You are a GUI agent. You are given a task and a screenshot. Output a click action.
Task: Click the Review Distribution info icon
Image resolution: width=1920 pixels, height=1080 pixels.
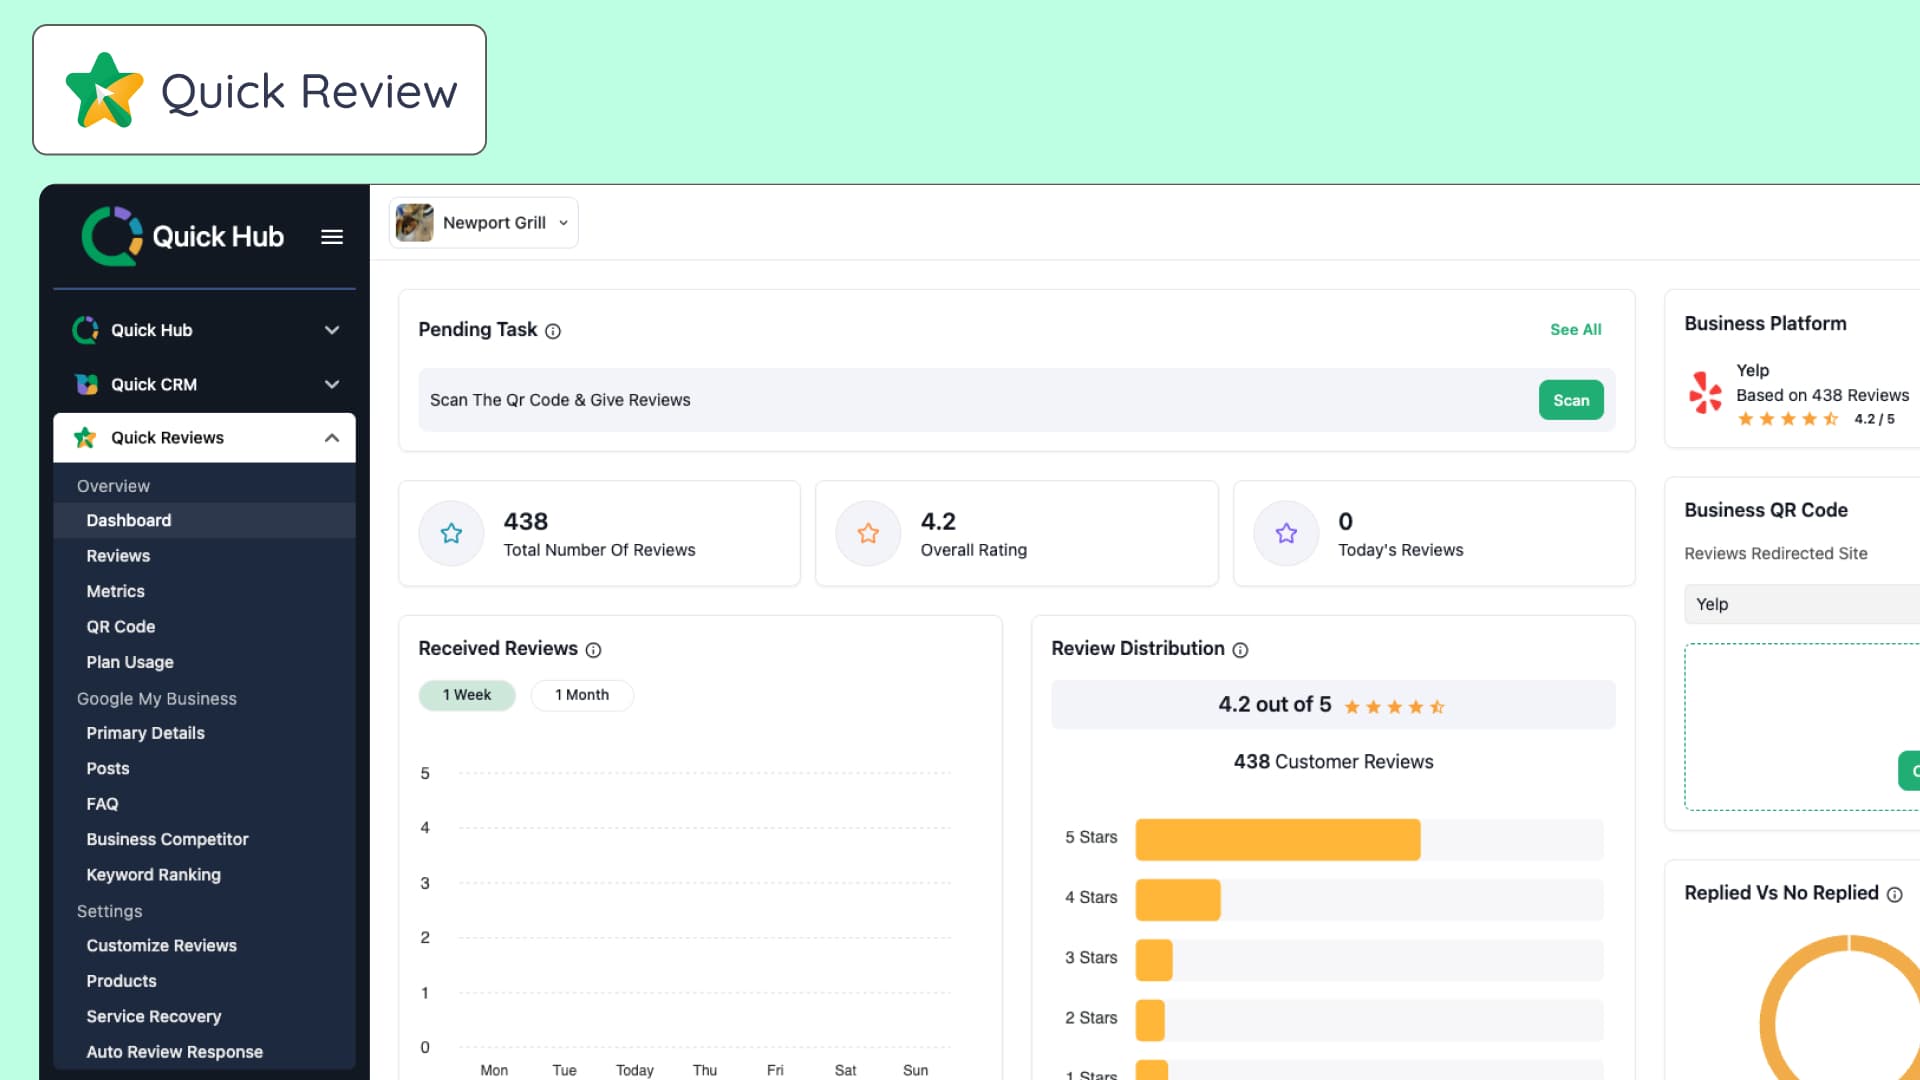(1239, 650)
